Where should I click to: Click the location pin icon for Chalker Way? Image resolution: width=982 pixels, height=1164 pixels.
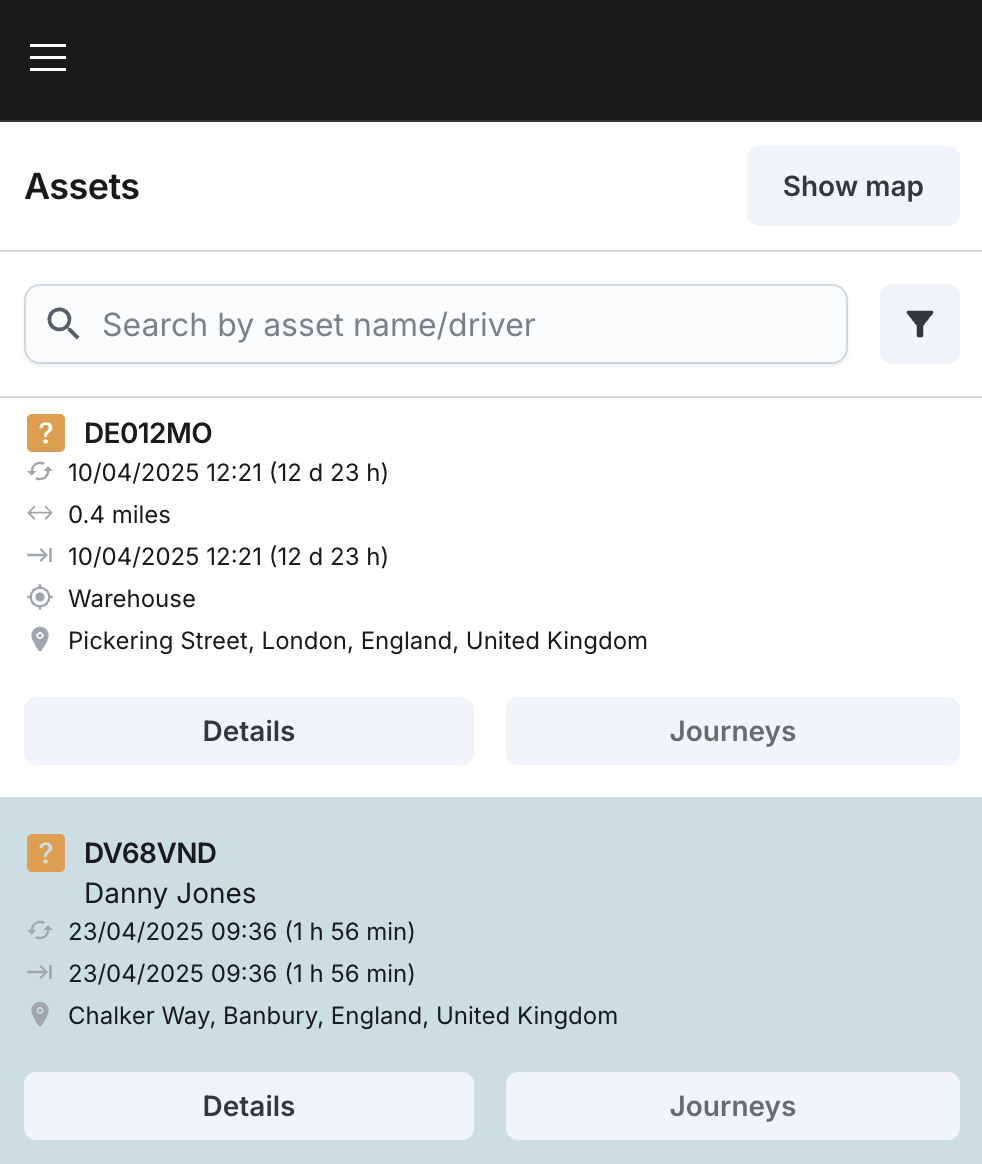(40, 1015)
